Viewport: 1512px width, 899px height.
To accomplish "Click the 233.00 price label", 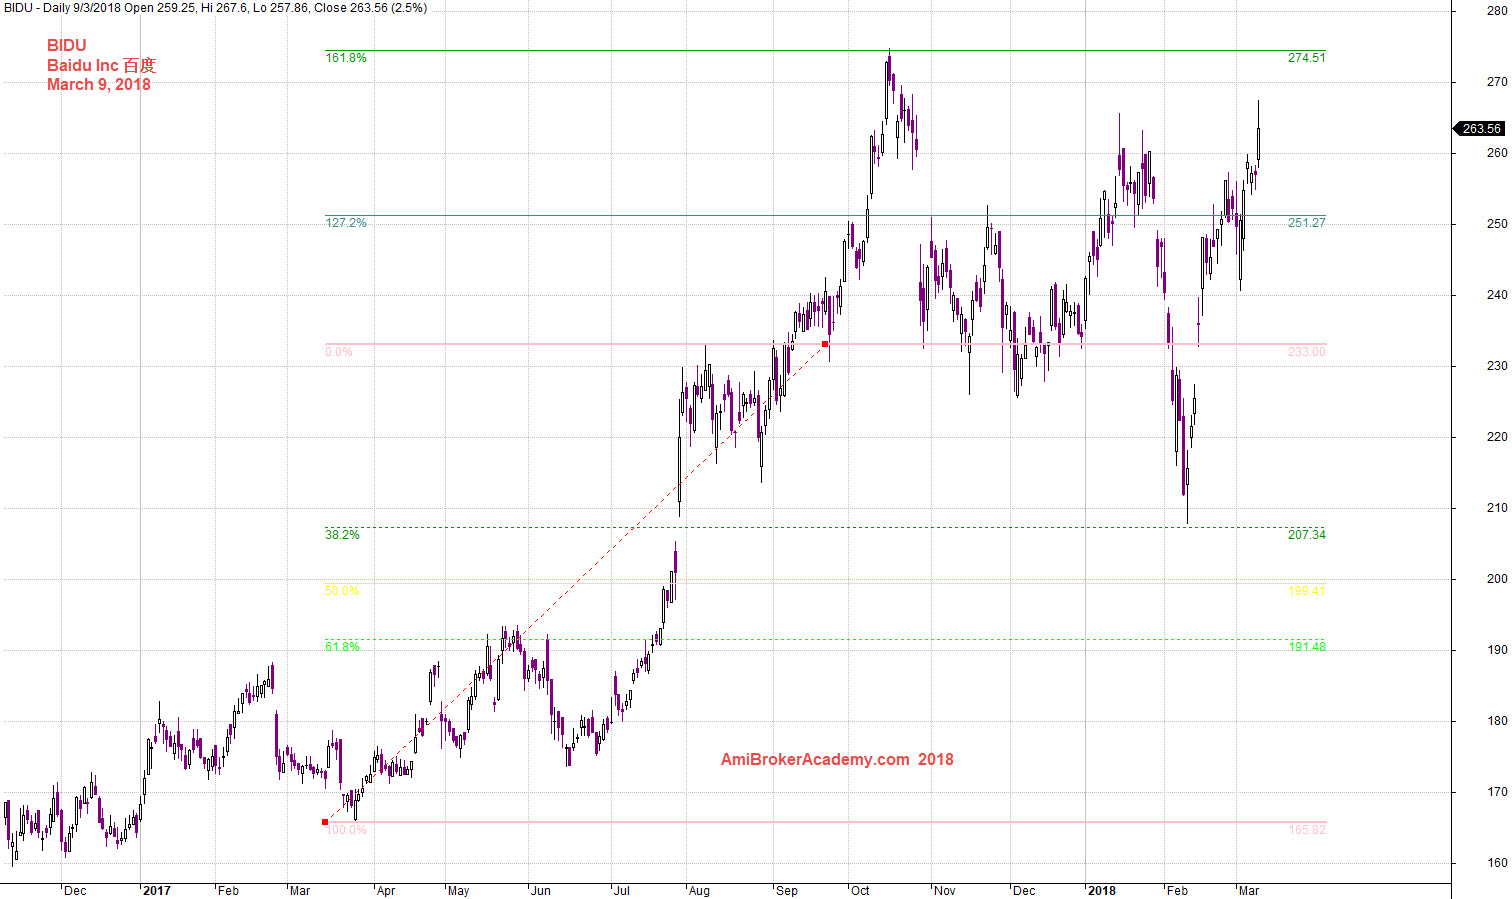I will click(x=1306, y=352).
